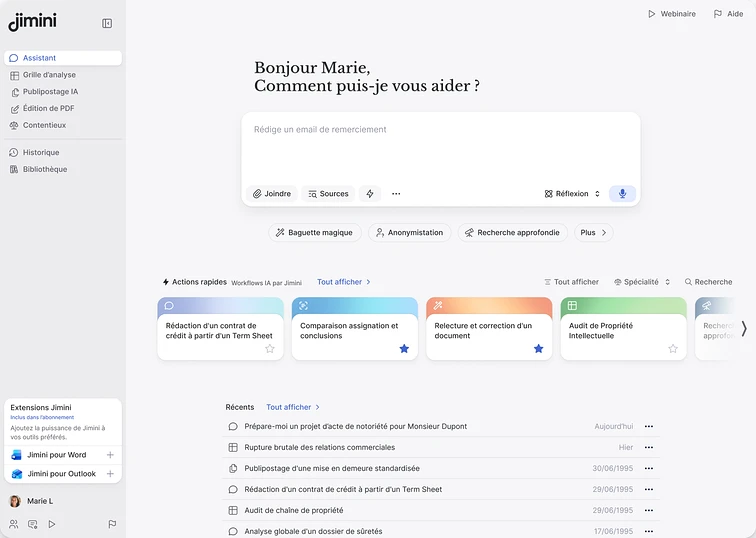
Task: Unstar Comparaison assignation et conclusions card
Action: (404, 349)
